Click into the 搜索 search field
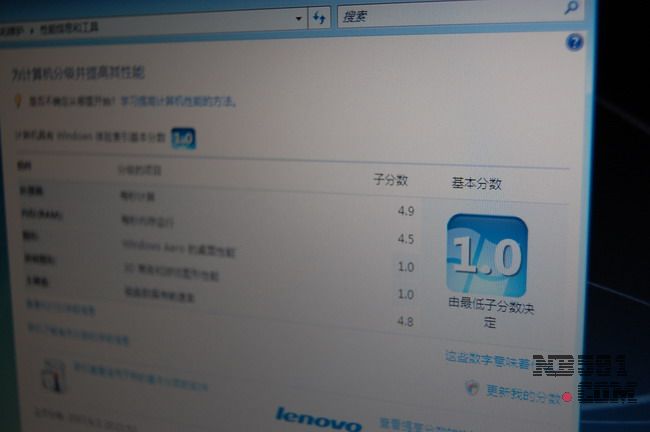This screenshot has width=650, height=432. tap(450, 15)
